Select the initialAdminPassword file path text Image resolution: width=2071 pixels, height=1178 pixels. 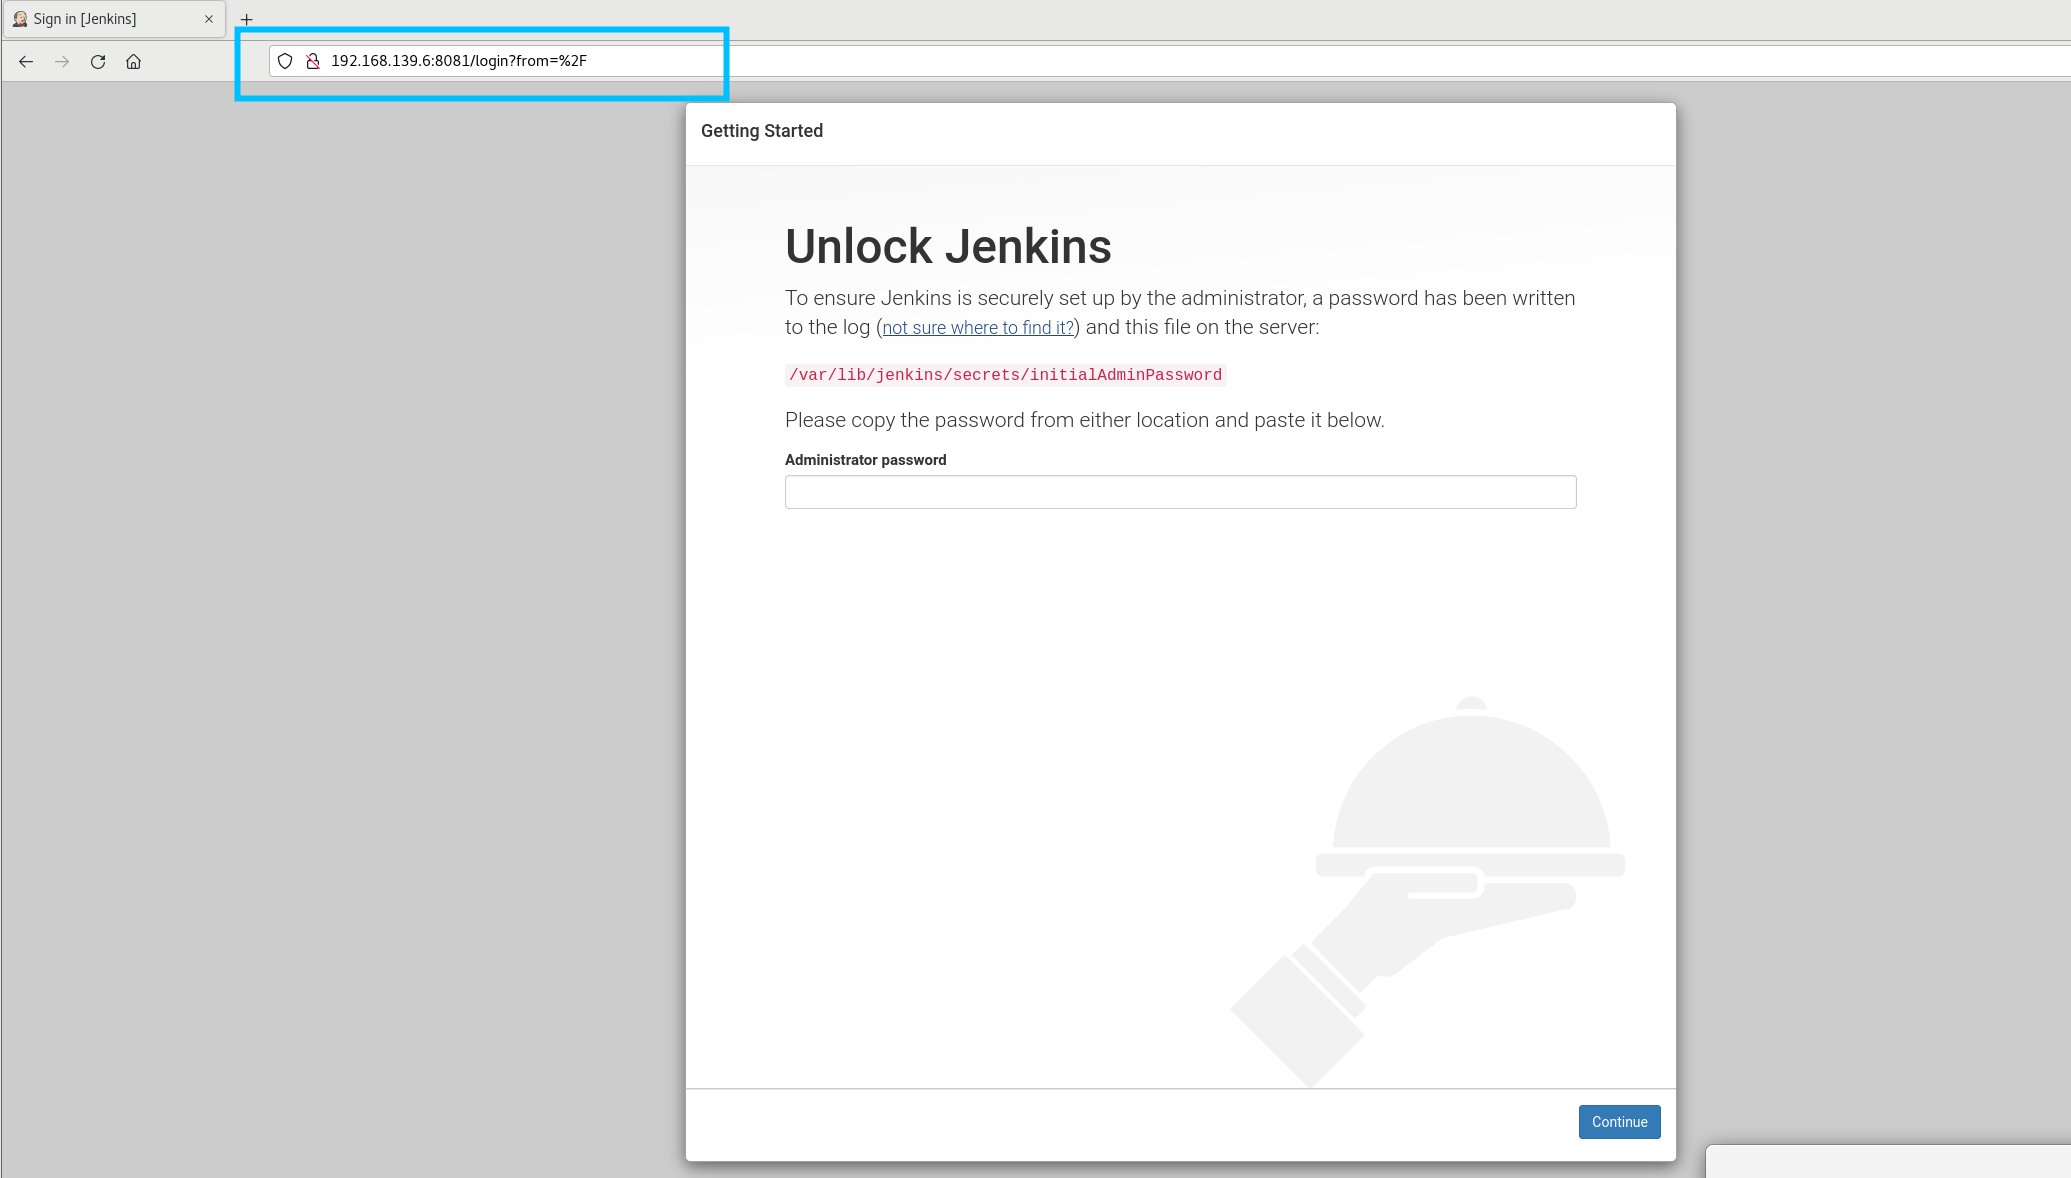(x=1004, y=375)
